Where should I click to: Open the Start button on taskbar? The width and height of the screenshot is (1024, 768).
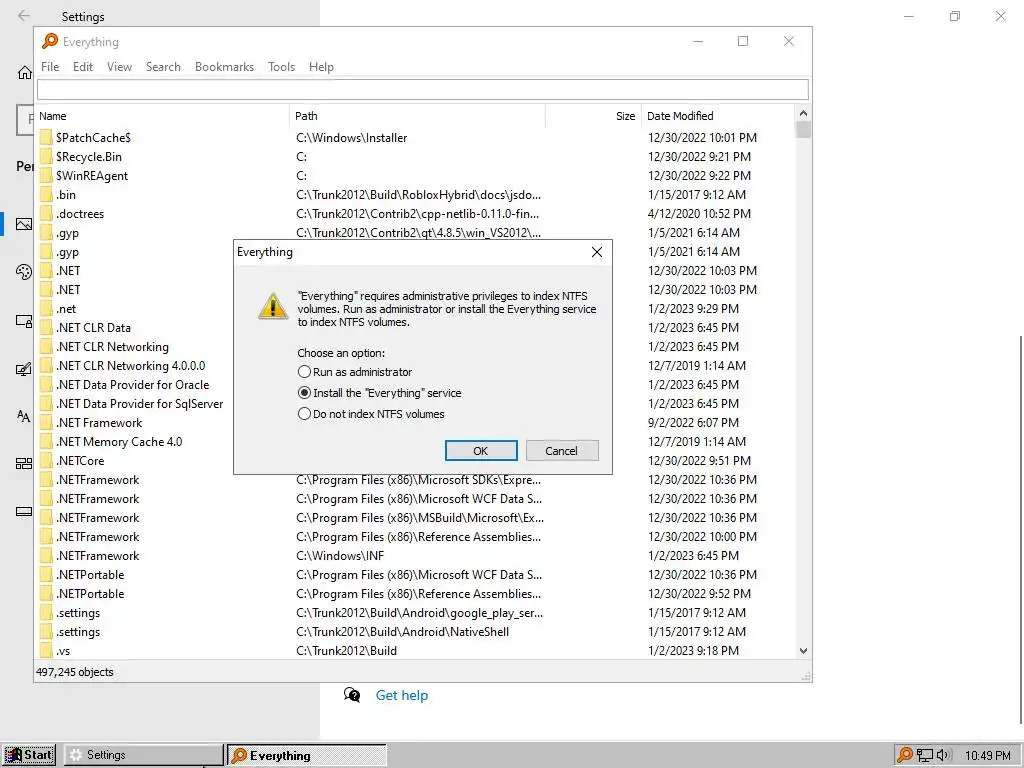[x=29, y=755]
